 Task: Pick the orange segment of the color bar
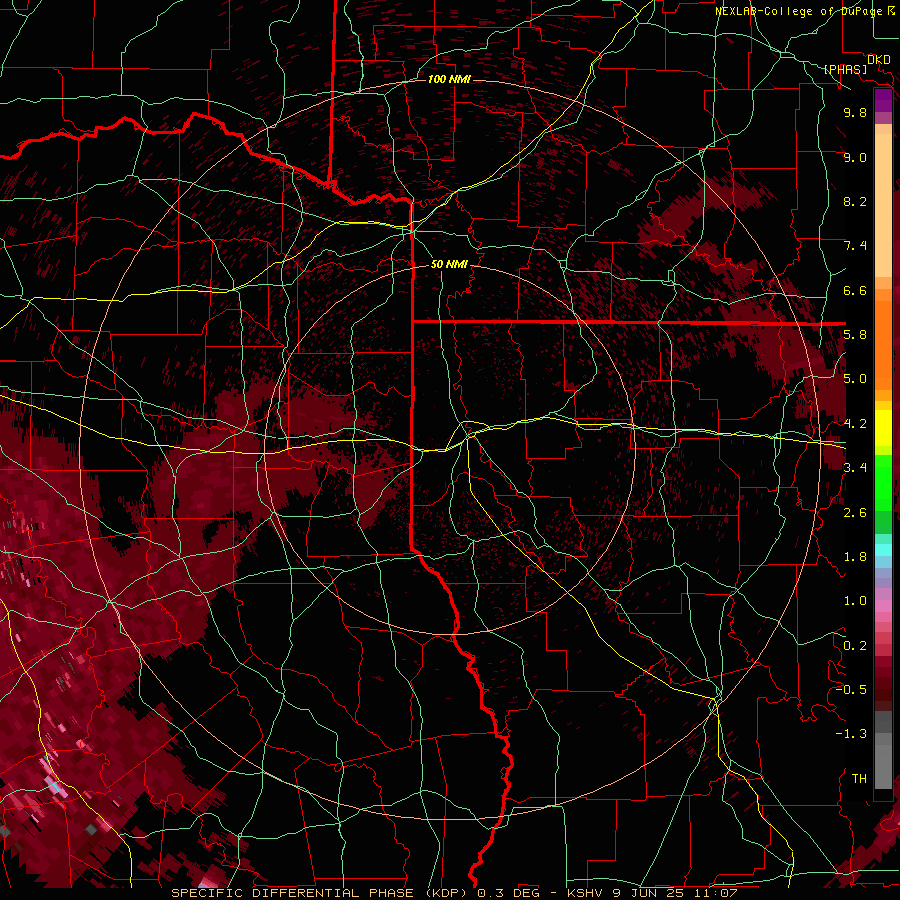[x=883, y=344]
